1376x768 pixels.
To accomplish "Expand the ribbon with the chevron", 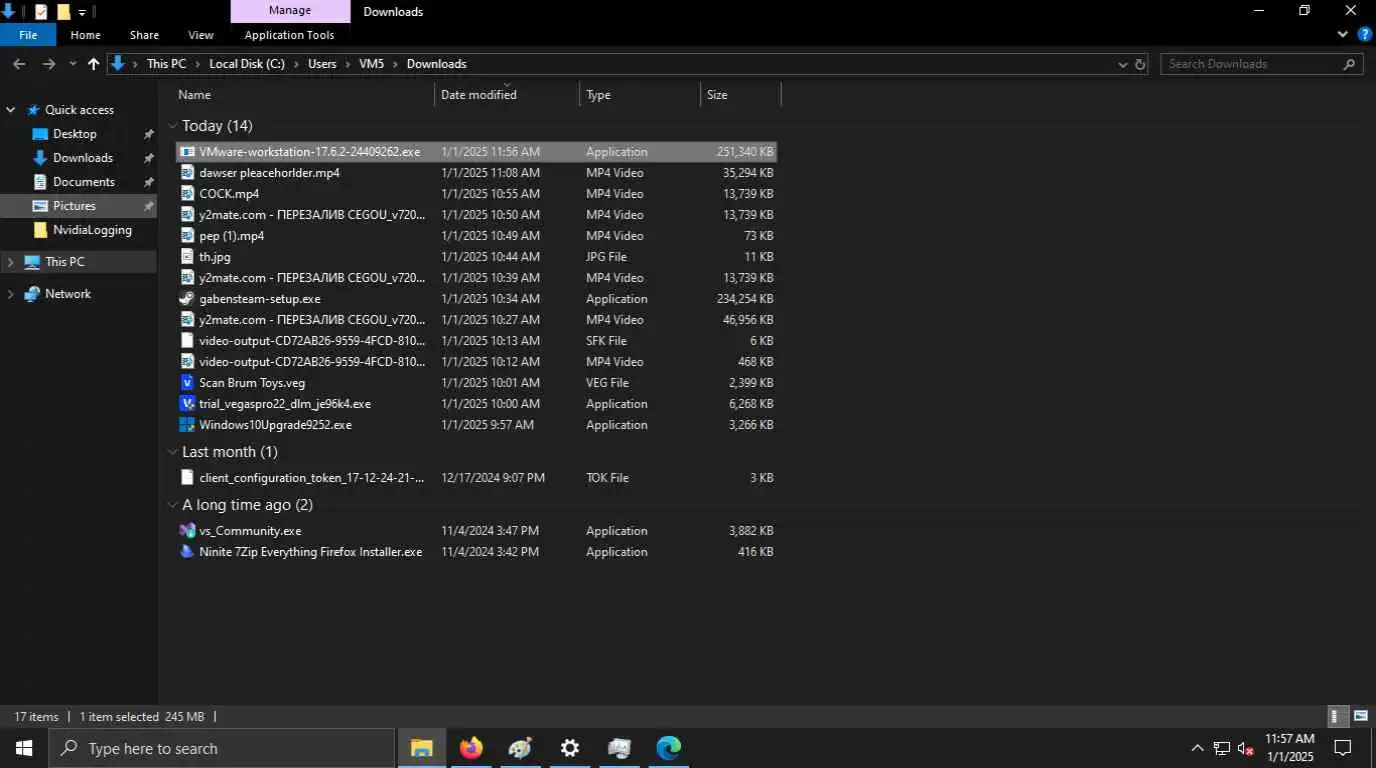I will pyautogui.click(x=1343, y=34).
